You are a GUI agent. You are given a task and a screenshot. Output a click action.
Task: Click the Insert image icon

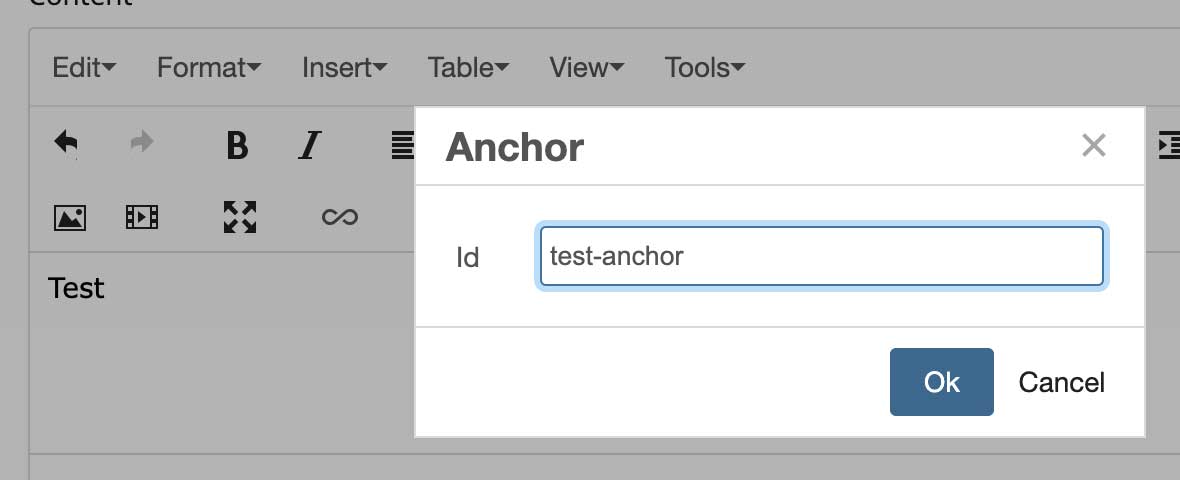[x=69, y=217]
